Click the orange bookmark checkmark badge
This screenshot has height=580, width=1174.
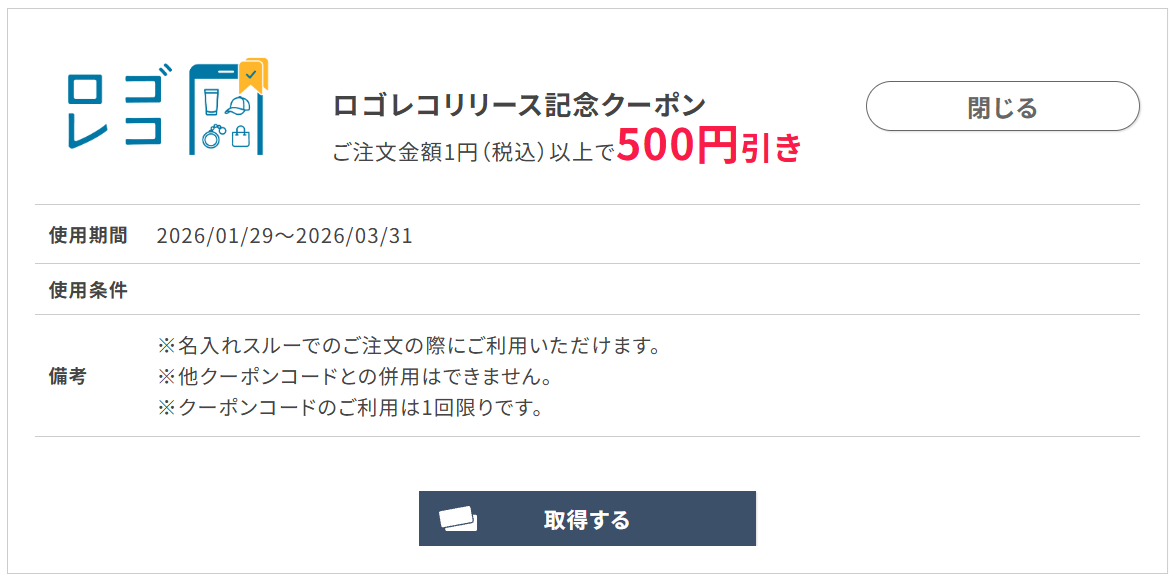point(252,75)
